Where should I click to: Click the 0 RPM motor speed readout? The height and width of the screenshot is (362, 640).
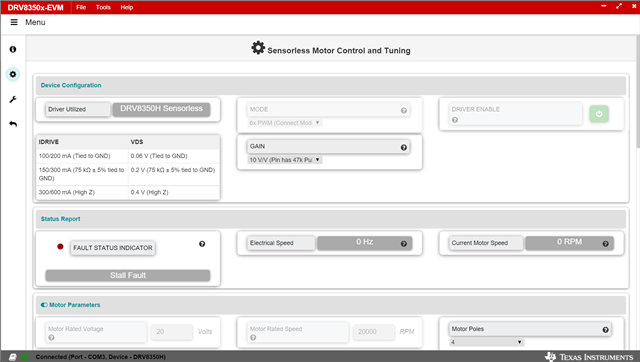pos(569,242)
